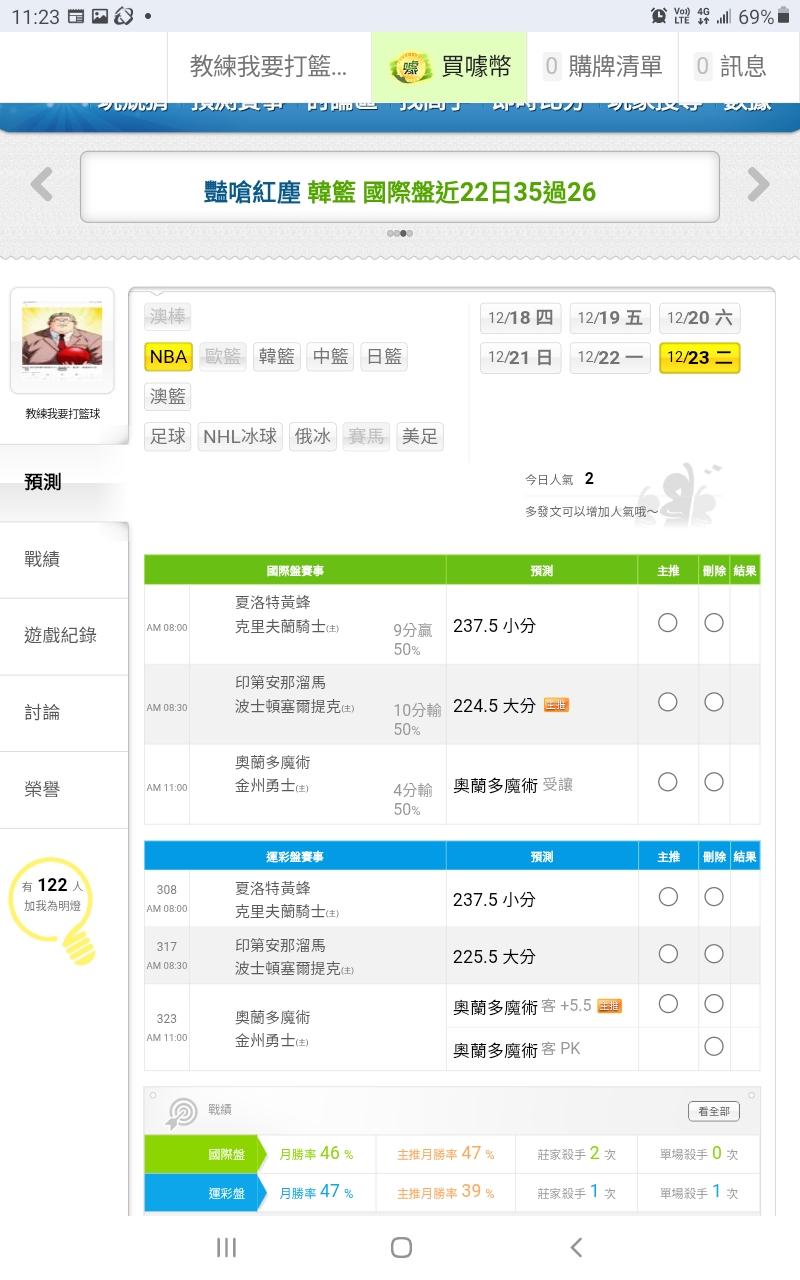Go to next banner with right arrow
The image size is (800, 1280).
(759, 185)
